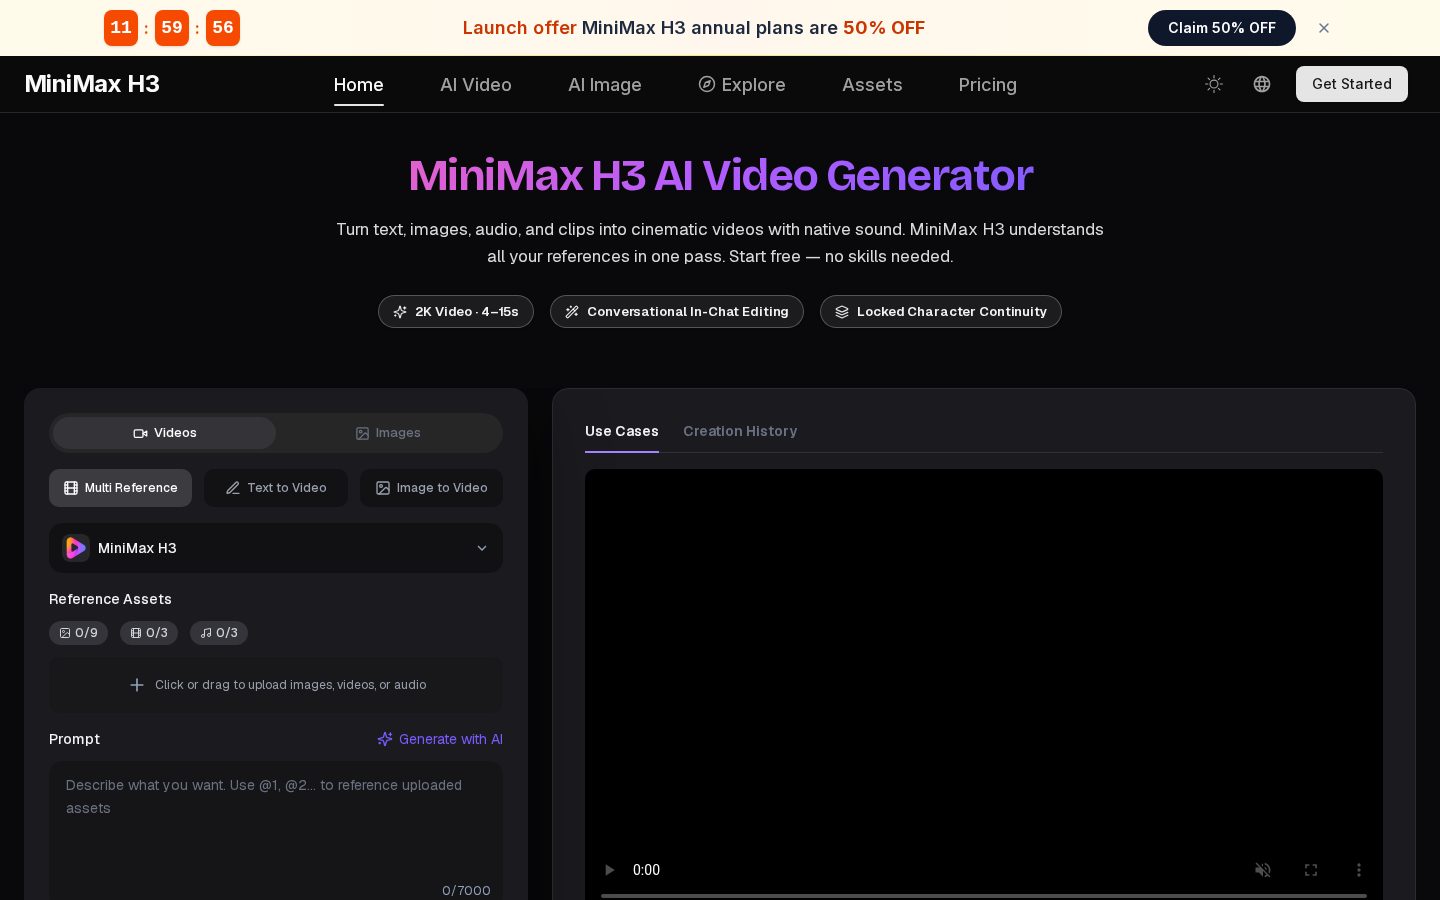Screen dimensions: 1440x900
Task: Open the Explore nav item
Action: (x=742, y=85)
